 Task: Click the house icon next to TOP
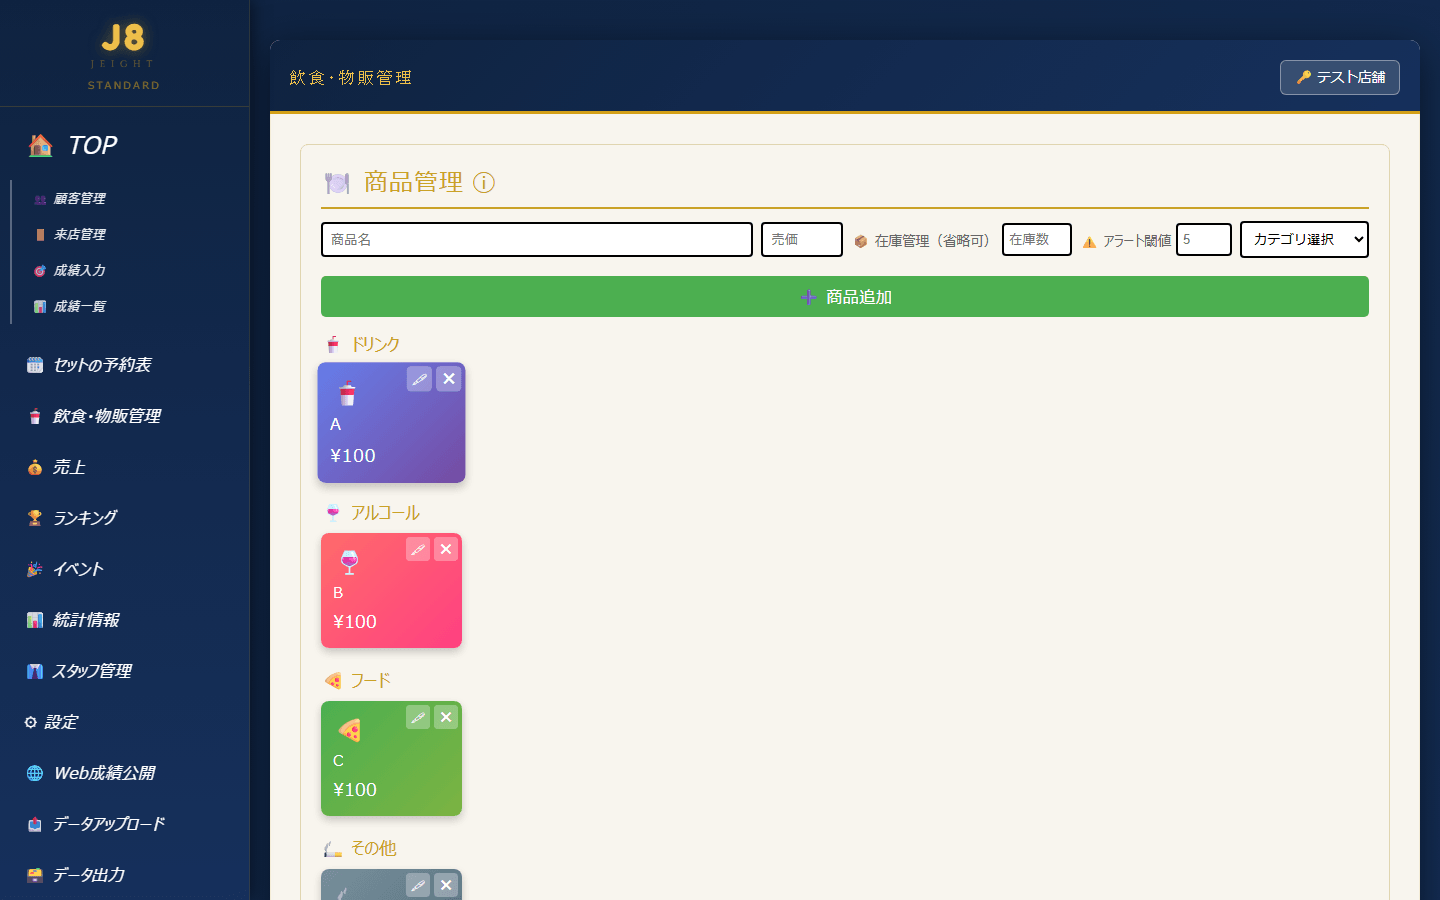41,145
